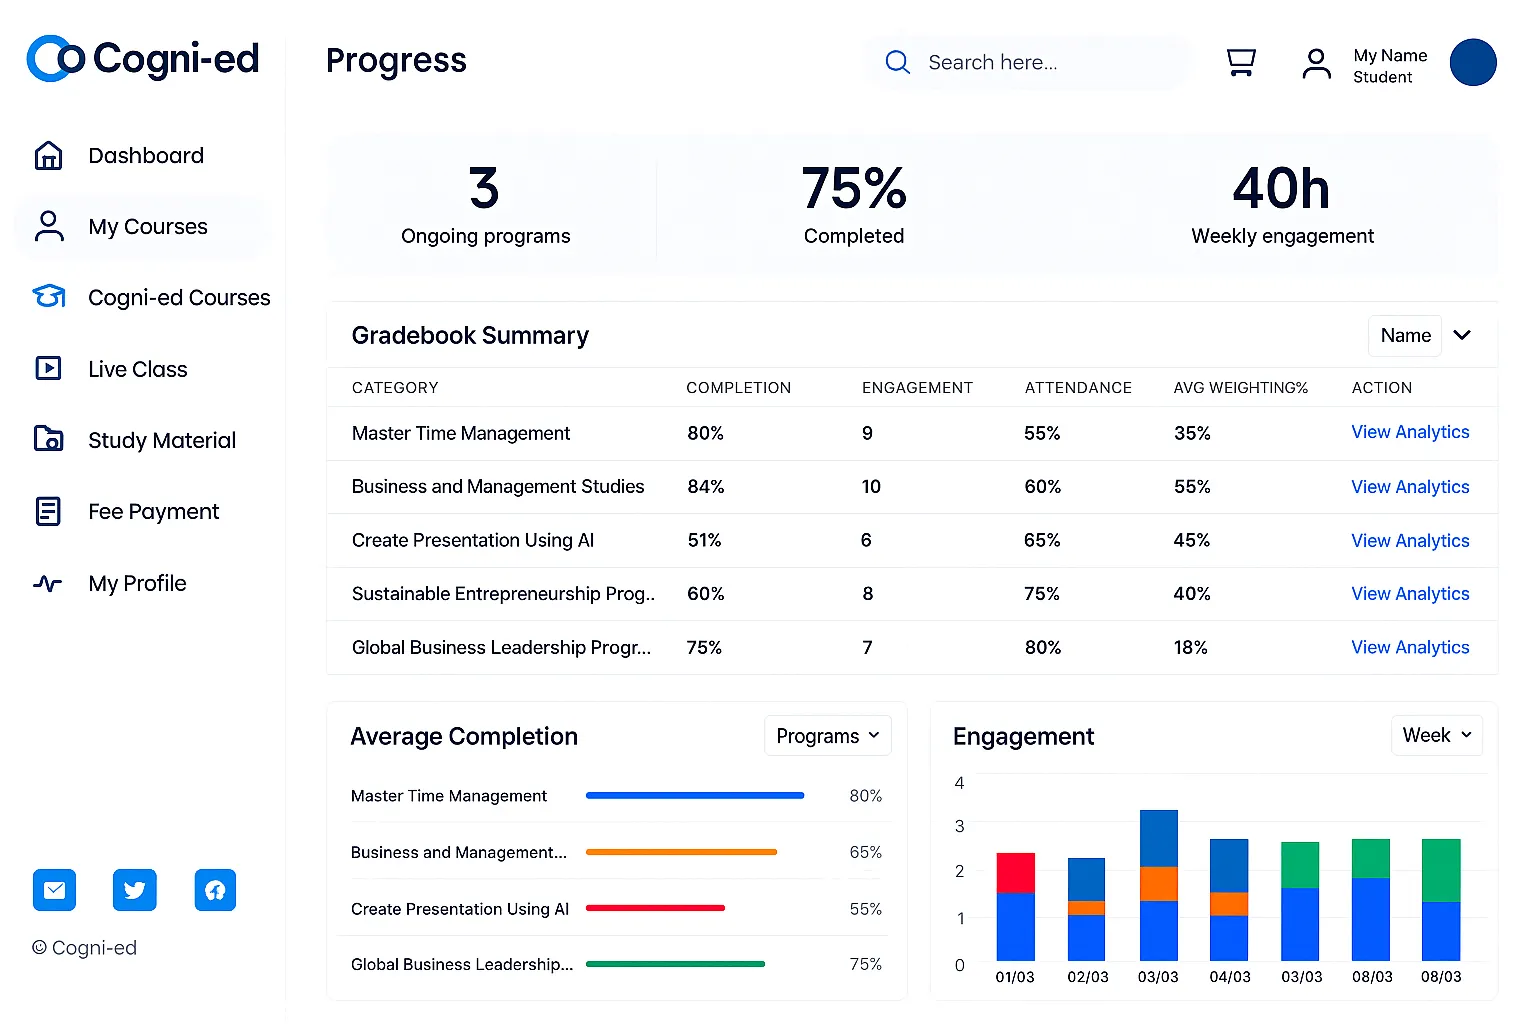Click the 01/03 engagement bar
Image resolution: width=1536 pixels, height=1024 pixels.
coord(1015,906)
